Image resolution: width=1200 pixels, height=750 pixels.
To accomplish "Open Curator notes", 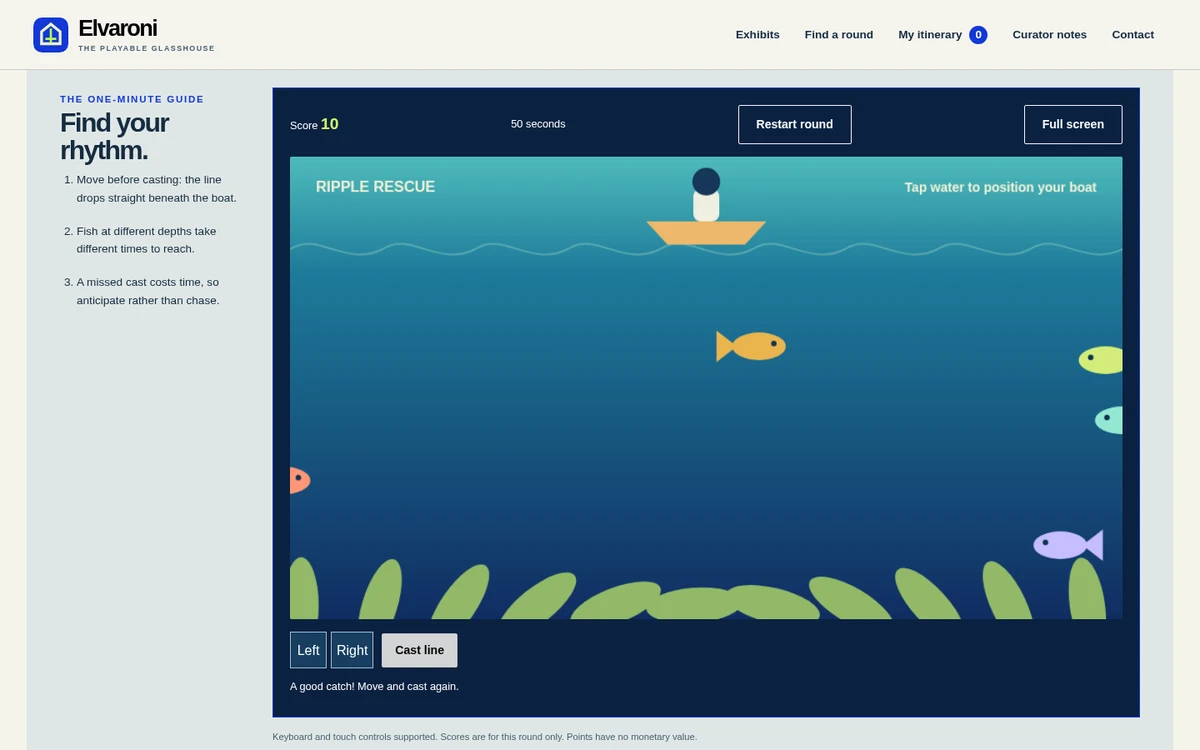I will coord(1049,35).
